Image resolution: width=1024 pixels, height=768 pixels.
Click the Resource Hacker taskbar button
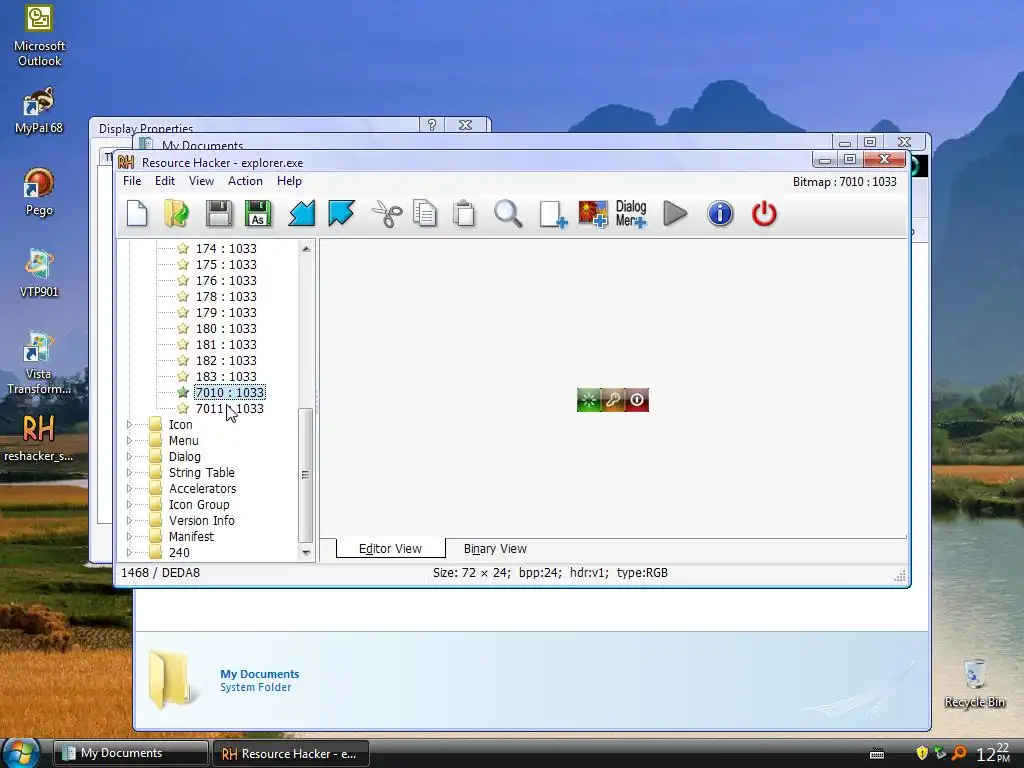[x=291, y=754]
